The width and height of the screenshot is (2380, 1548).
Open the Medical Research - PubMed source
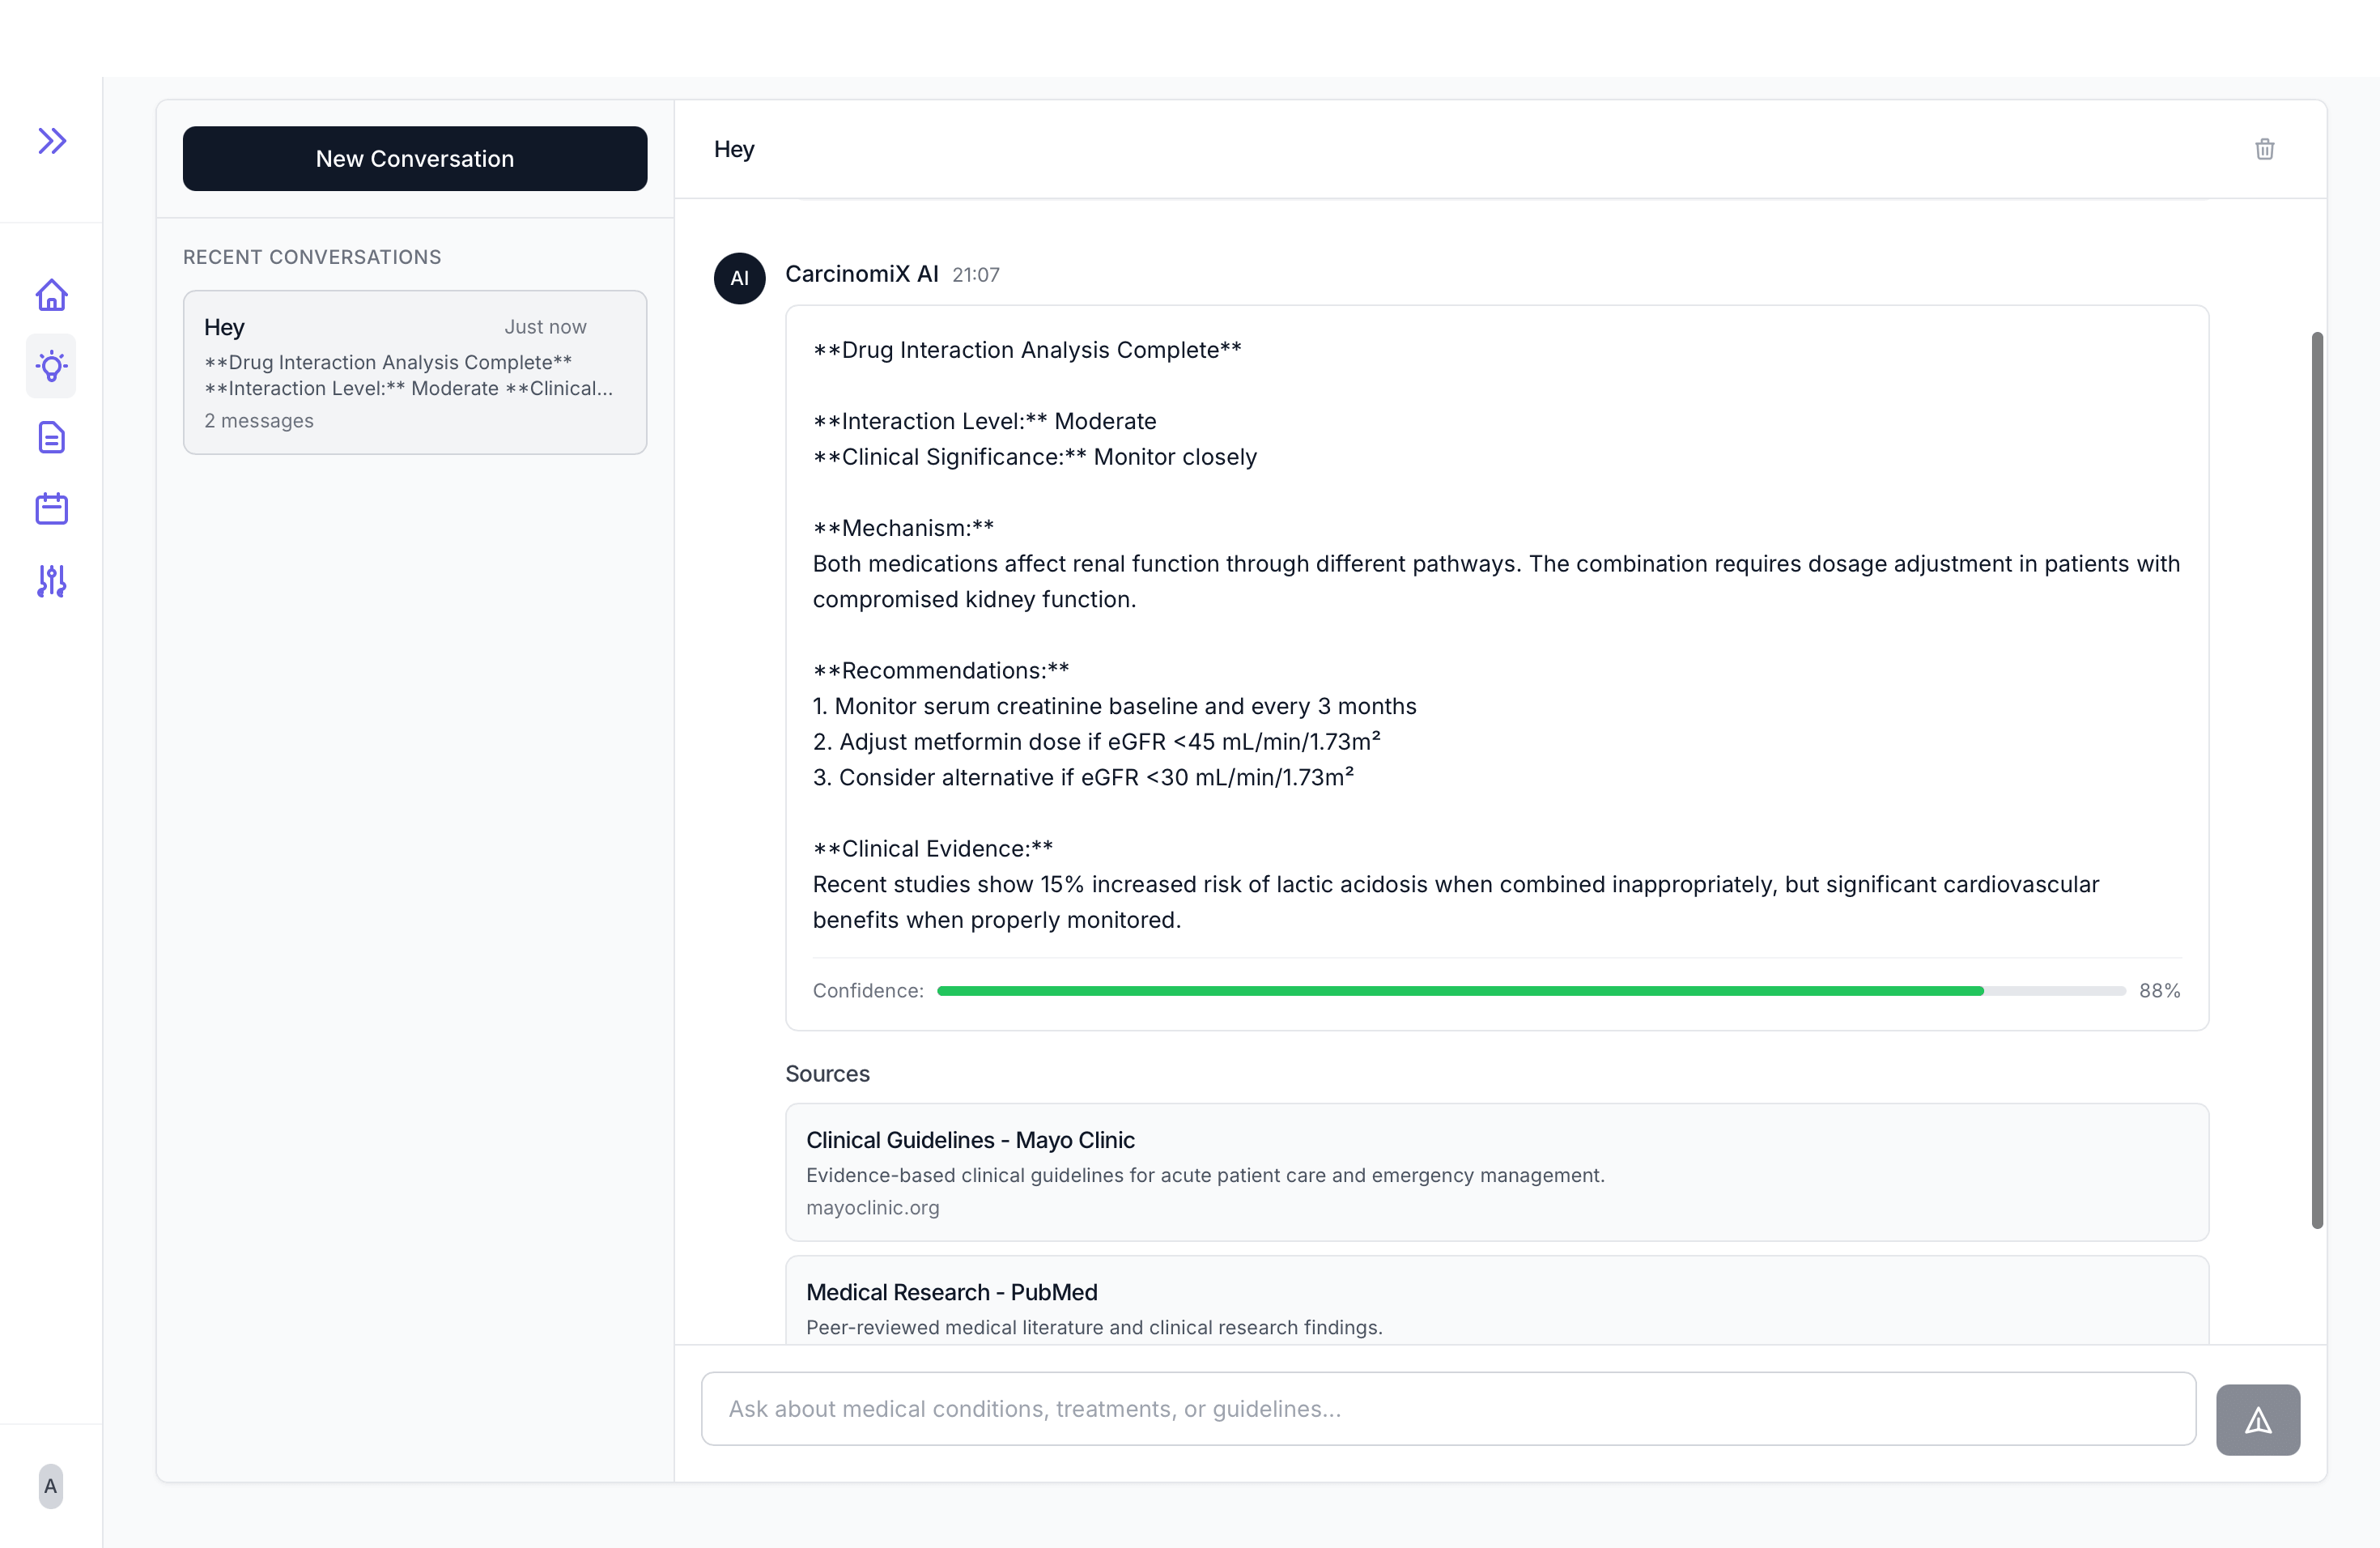951,1292
